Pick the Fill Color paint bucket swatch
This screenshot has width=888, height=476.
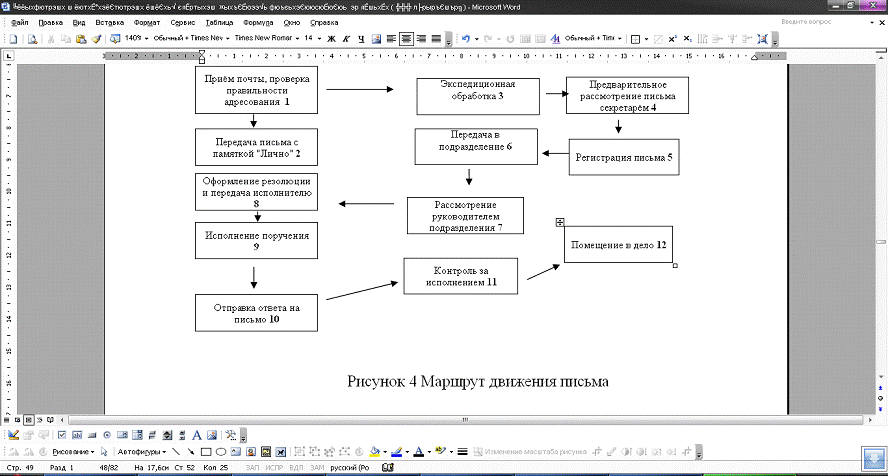pos(376,451)
